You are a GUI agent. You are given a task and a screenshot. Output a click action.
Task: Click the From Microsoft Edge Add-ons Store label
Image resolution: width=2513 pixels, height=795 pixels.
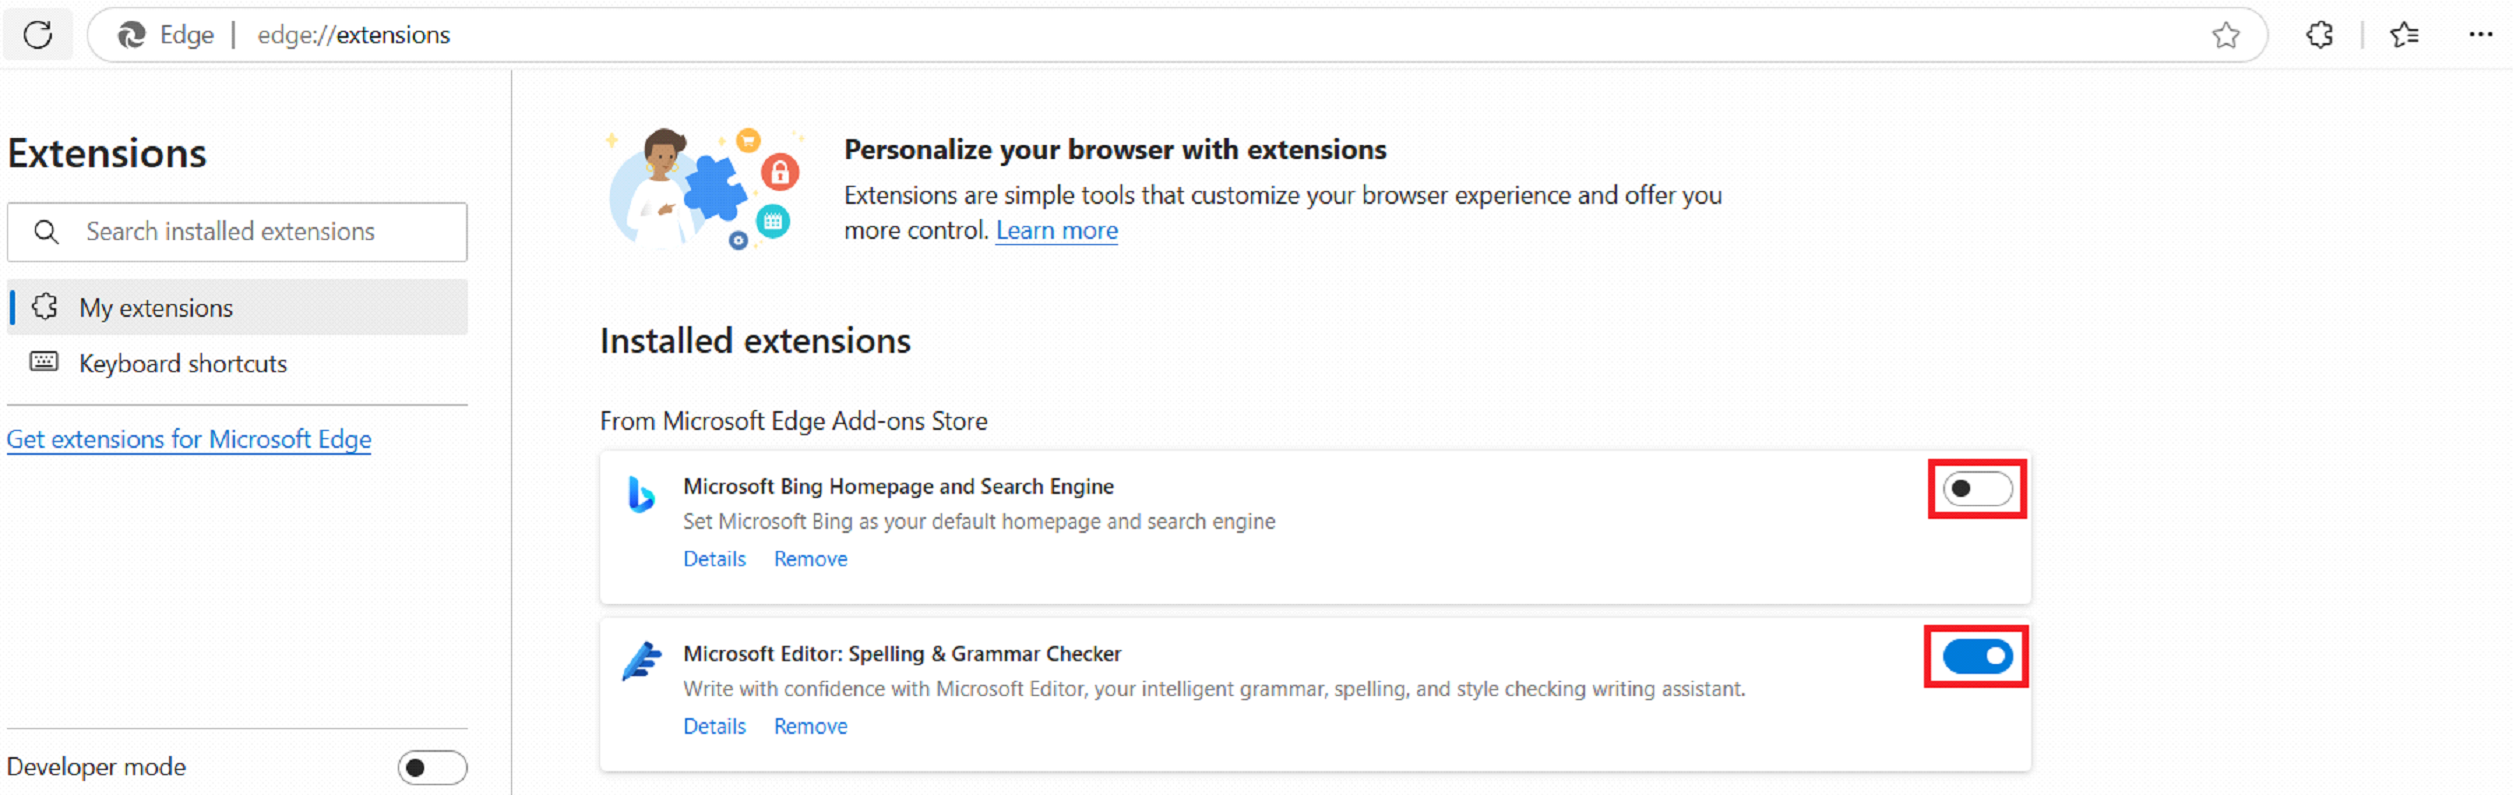click(794, 421)
